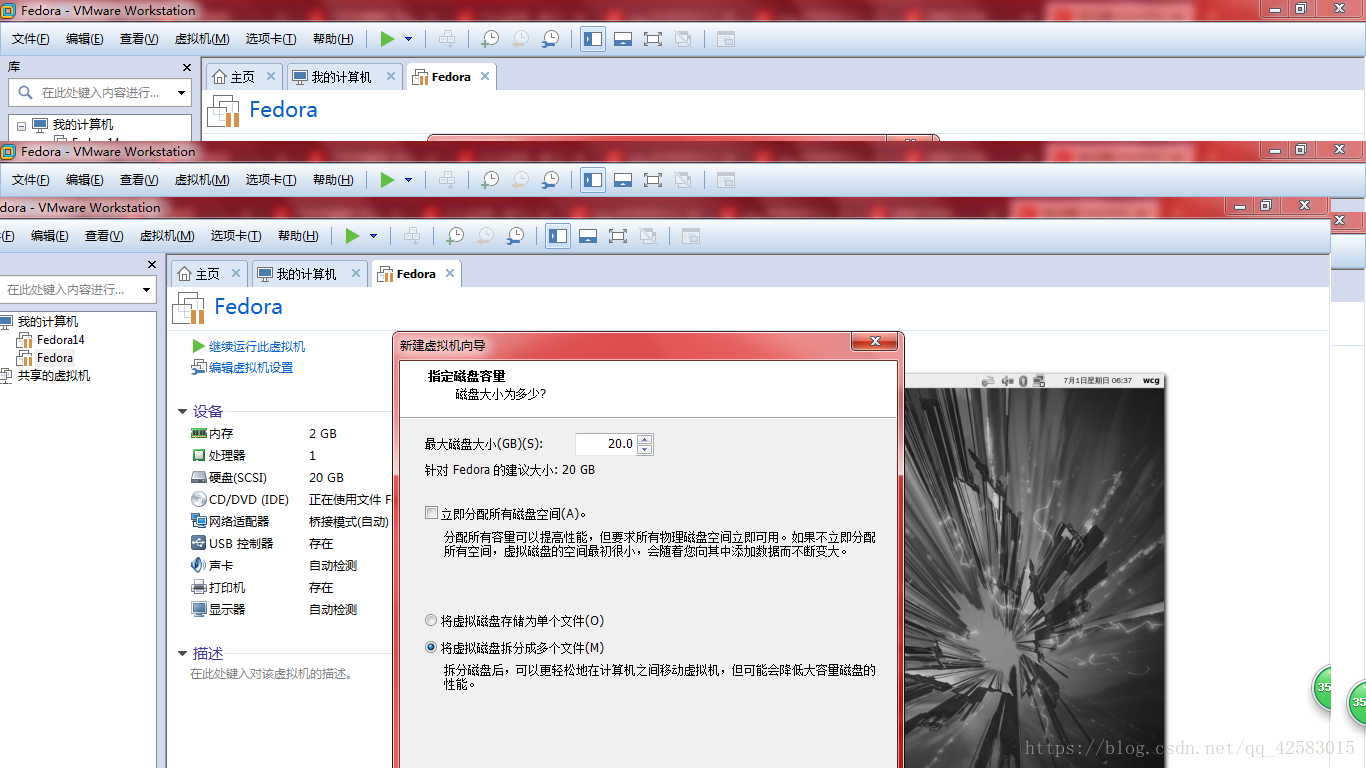Open 虚拟机(M) menu in front window
The width and height of the screenshot is (1366, 768).
click(167, 236)
